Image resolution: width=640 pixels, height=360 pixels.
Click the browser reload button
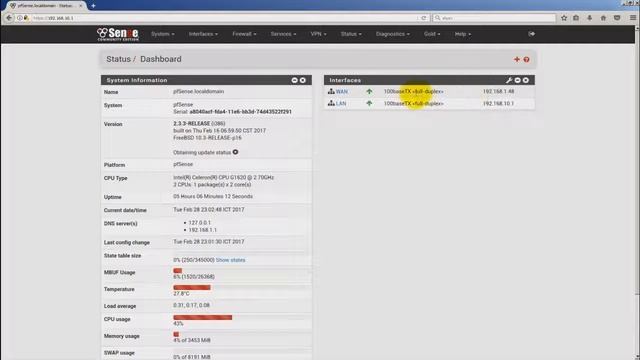pos(424,18)
